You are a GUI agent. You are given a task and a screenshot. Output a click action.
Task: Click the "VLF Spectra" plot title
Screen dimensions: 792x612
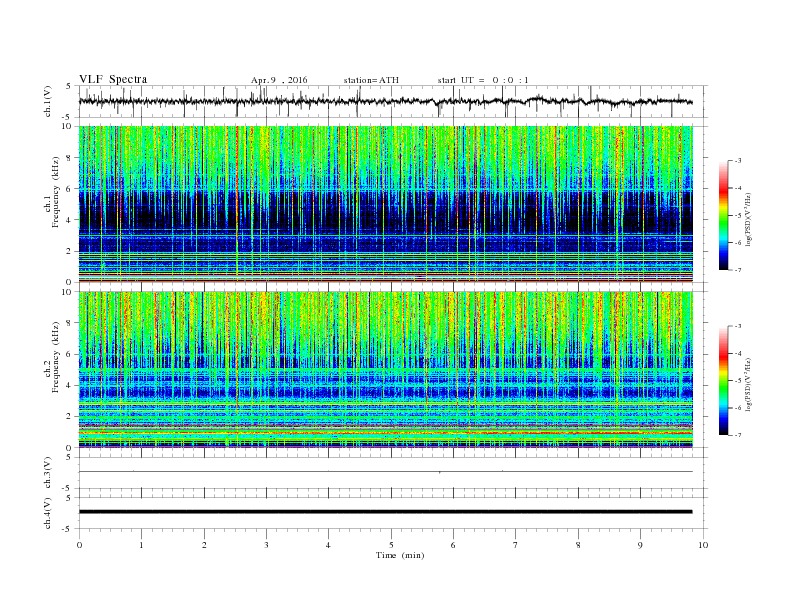pyautogui.click(x=113, y=79)
